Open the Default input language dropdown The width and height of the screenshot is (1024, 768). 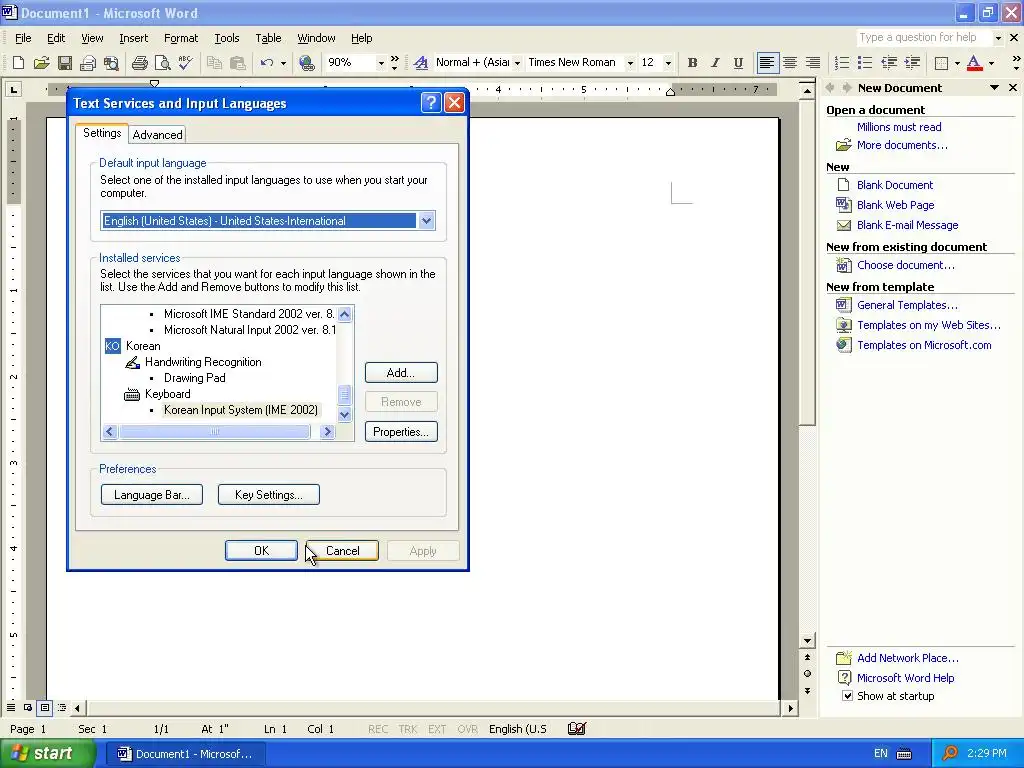click(426, 221)
